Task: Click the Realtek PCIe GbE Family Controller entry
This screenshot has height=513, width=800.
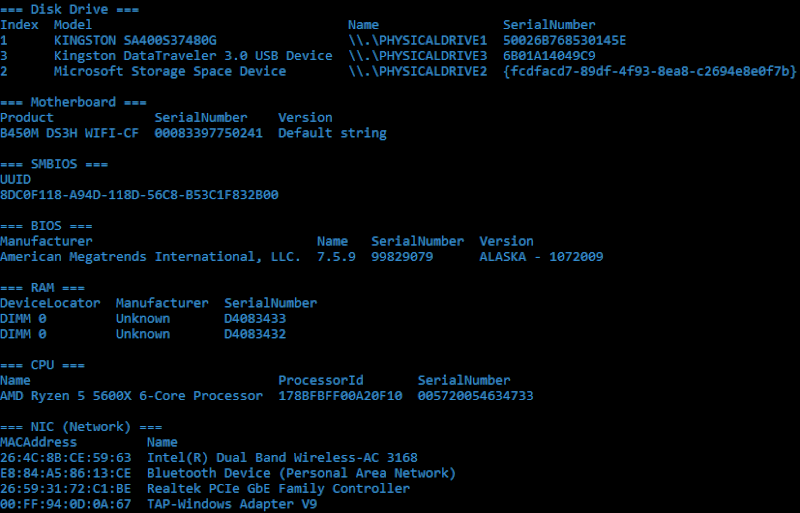Action: (x=278, y=488)
